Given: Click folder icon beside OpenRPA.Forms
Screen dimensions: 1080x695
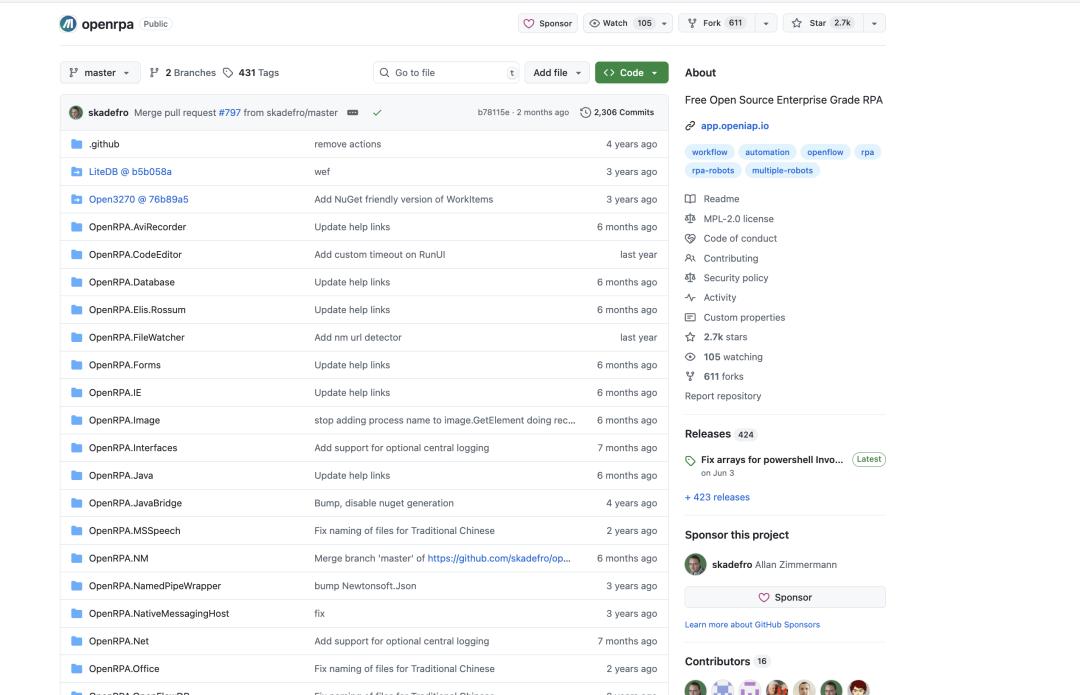Looking at the screenshot, I should (x=76, y=364).
